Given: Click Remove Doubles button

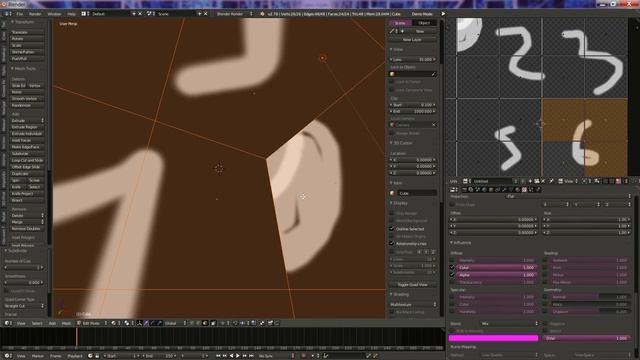Looking at the screenshot, I should coord(27,229).
